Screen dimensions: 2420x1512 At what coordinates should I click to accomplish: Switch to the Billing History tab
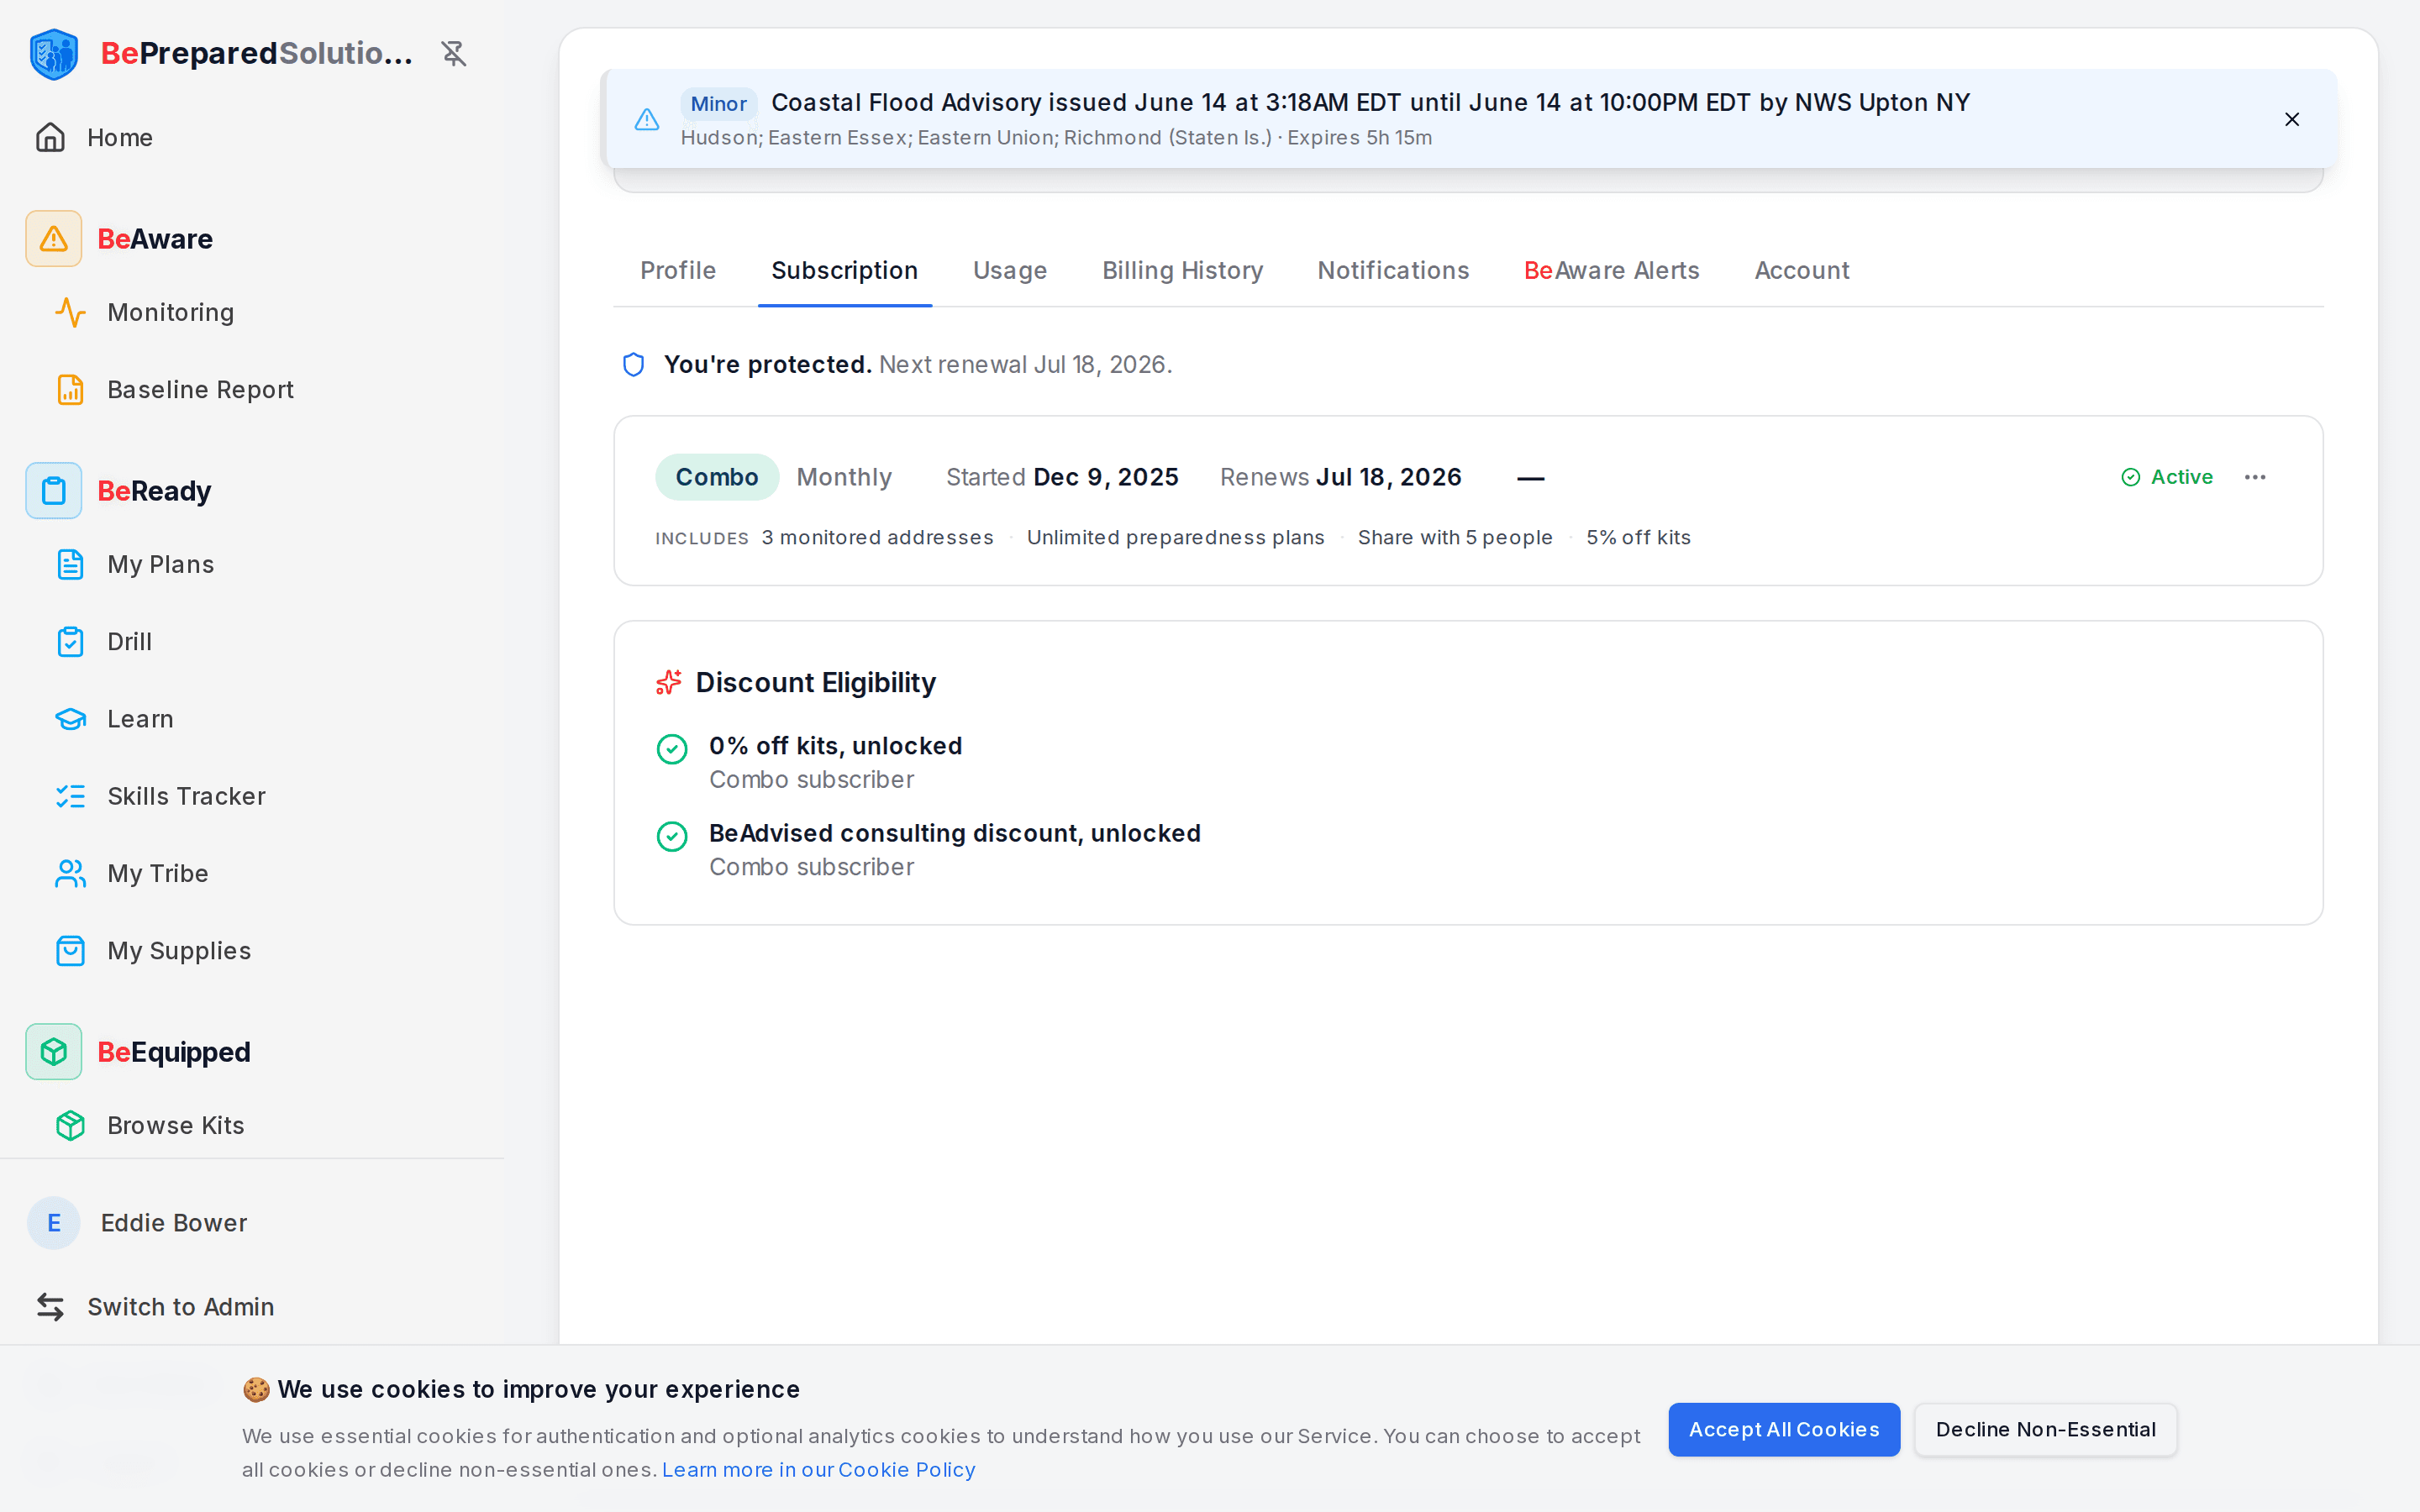coord(1182,270)
